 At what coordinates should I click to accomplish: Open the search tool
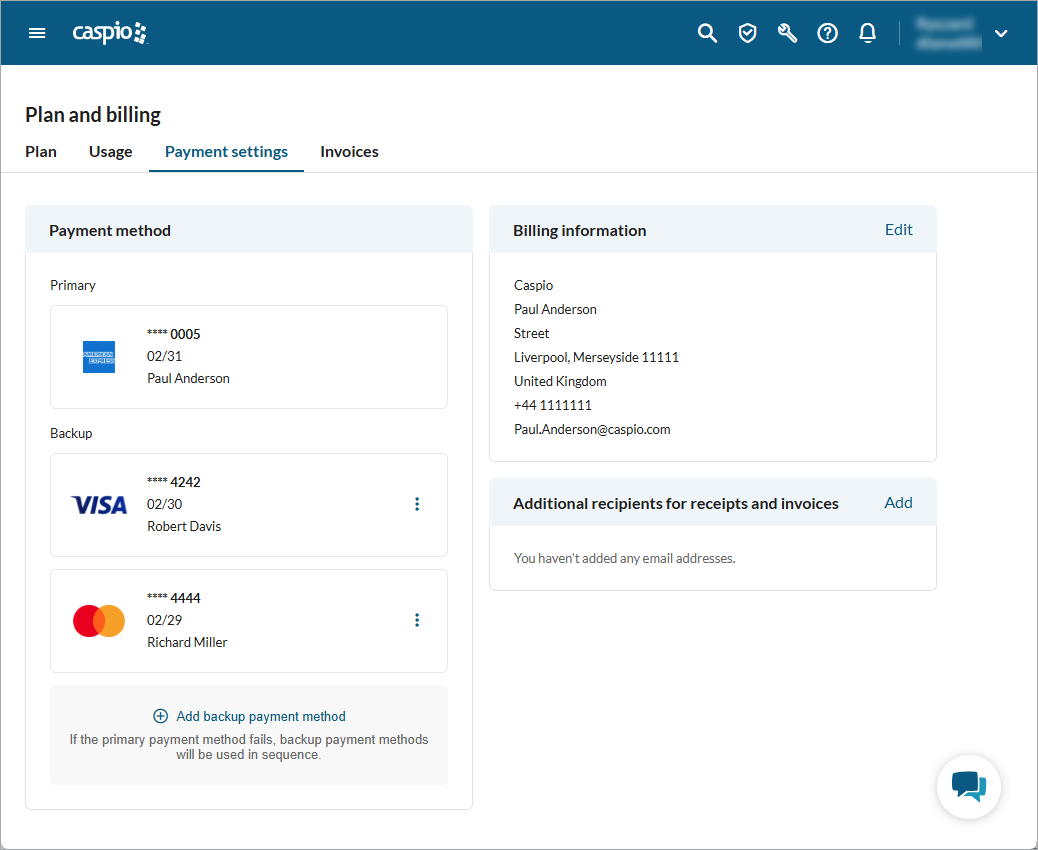(707, 33)
